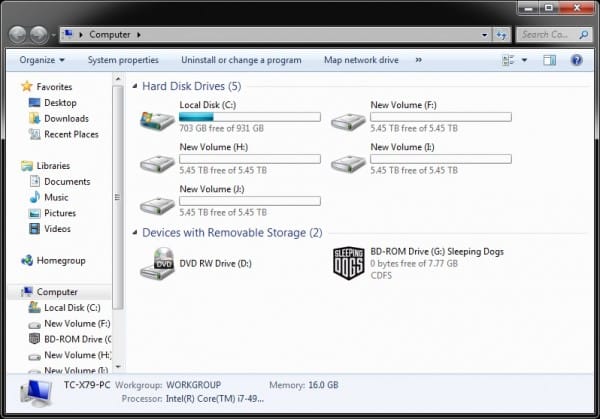
Task: Click the sidebar scrollbar down arrow
Action: click(118, 367)
